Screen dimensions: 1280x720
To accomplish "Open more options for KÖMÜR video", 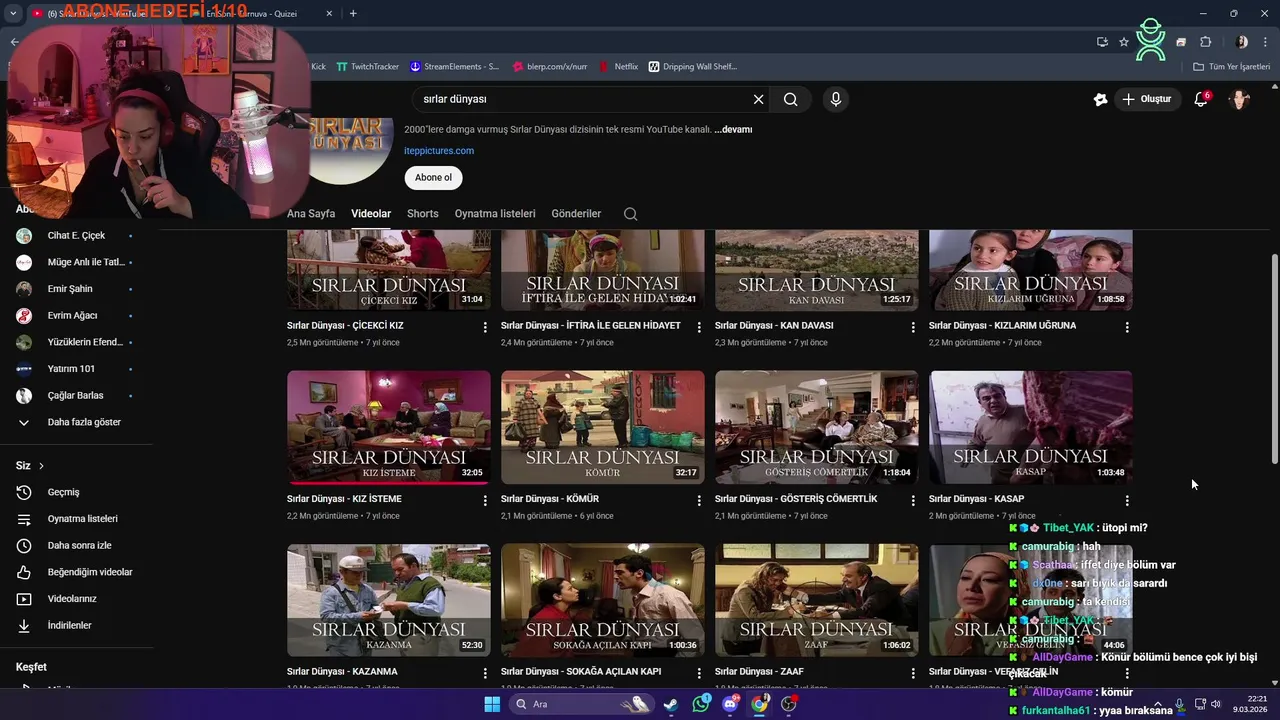I will 699,500.
